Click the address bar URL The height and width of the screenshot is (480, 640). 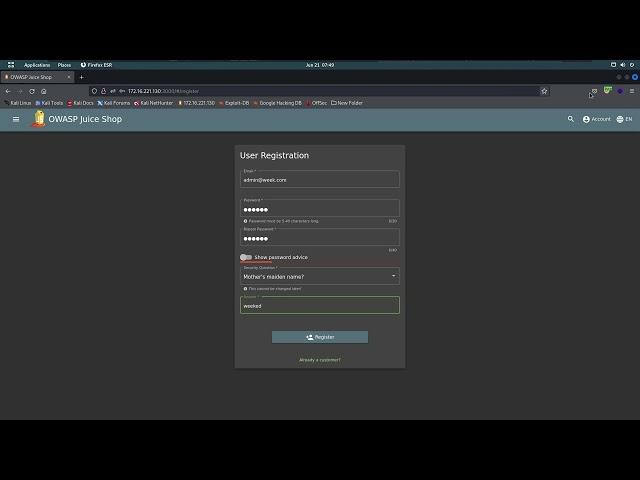[163, 91]
